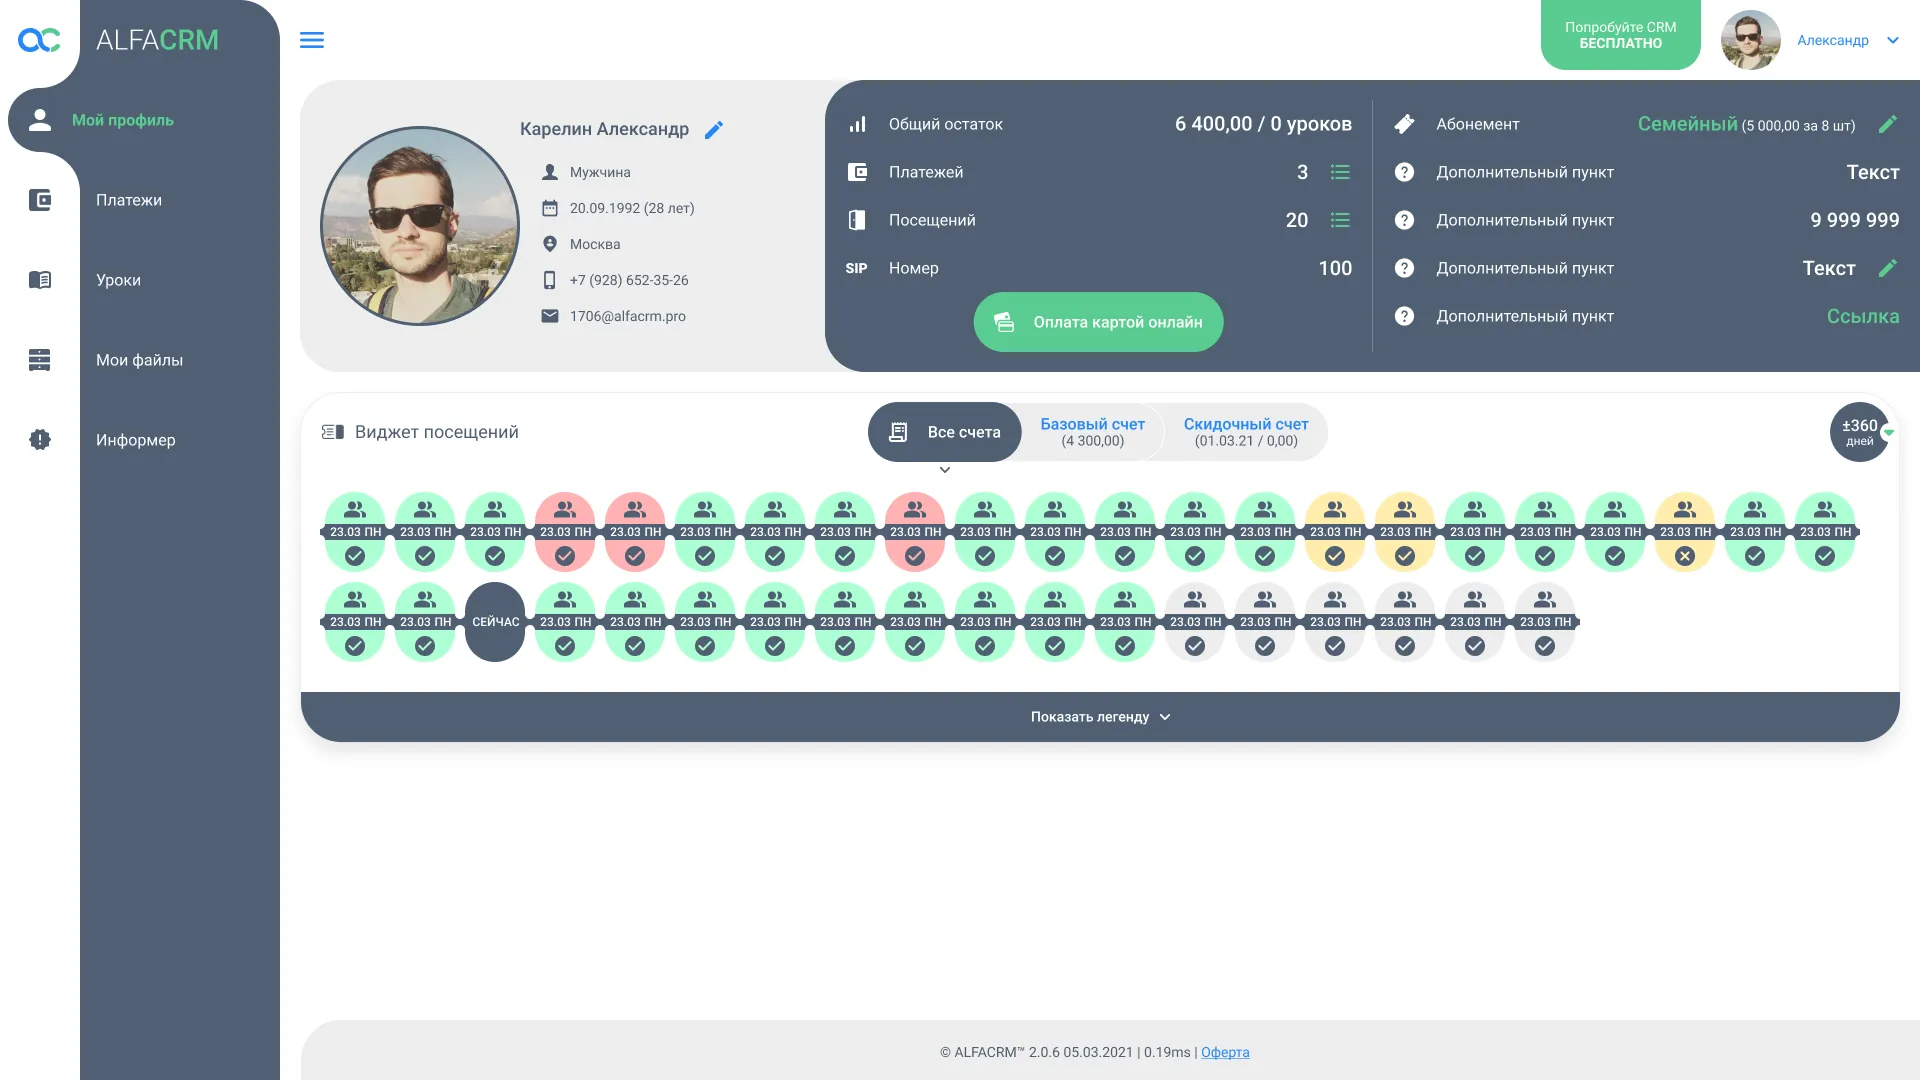Toggle the hamburger sidebar menu icon
The width and height of the screenshot is (1920, 1080).
312,40
